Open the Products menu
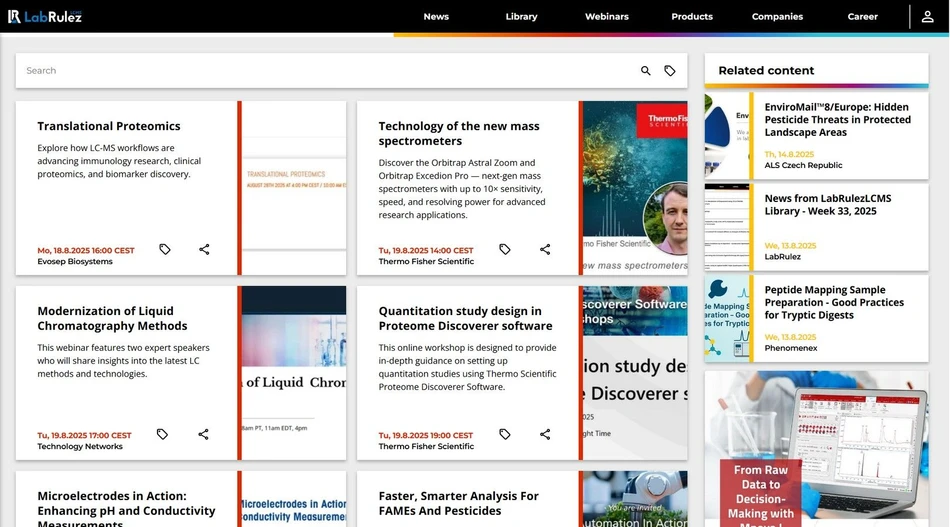The image size is (950, 527). tap(692, 17)
